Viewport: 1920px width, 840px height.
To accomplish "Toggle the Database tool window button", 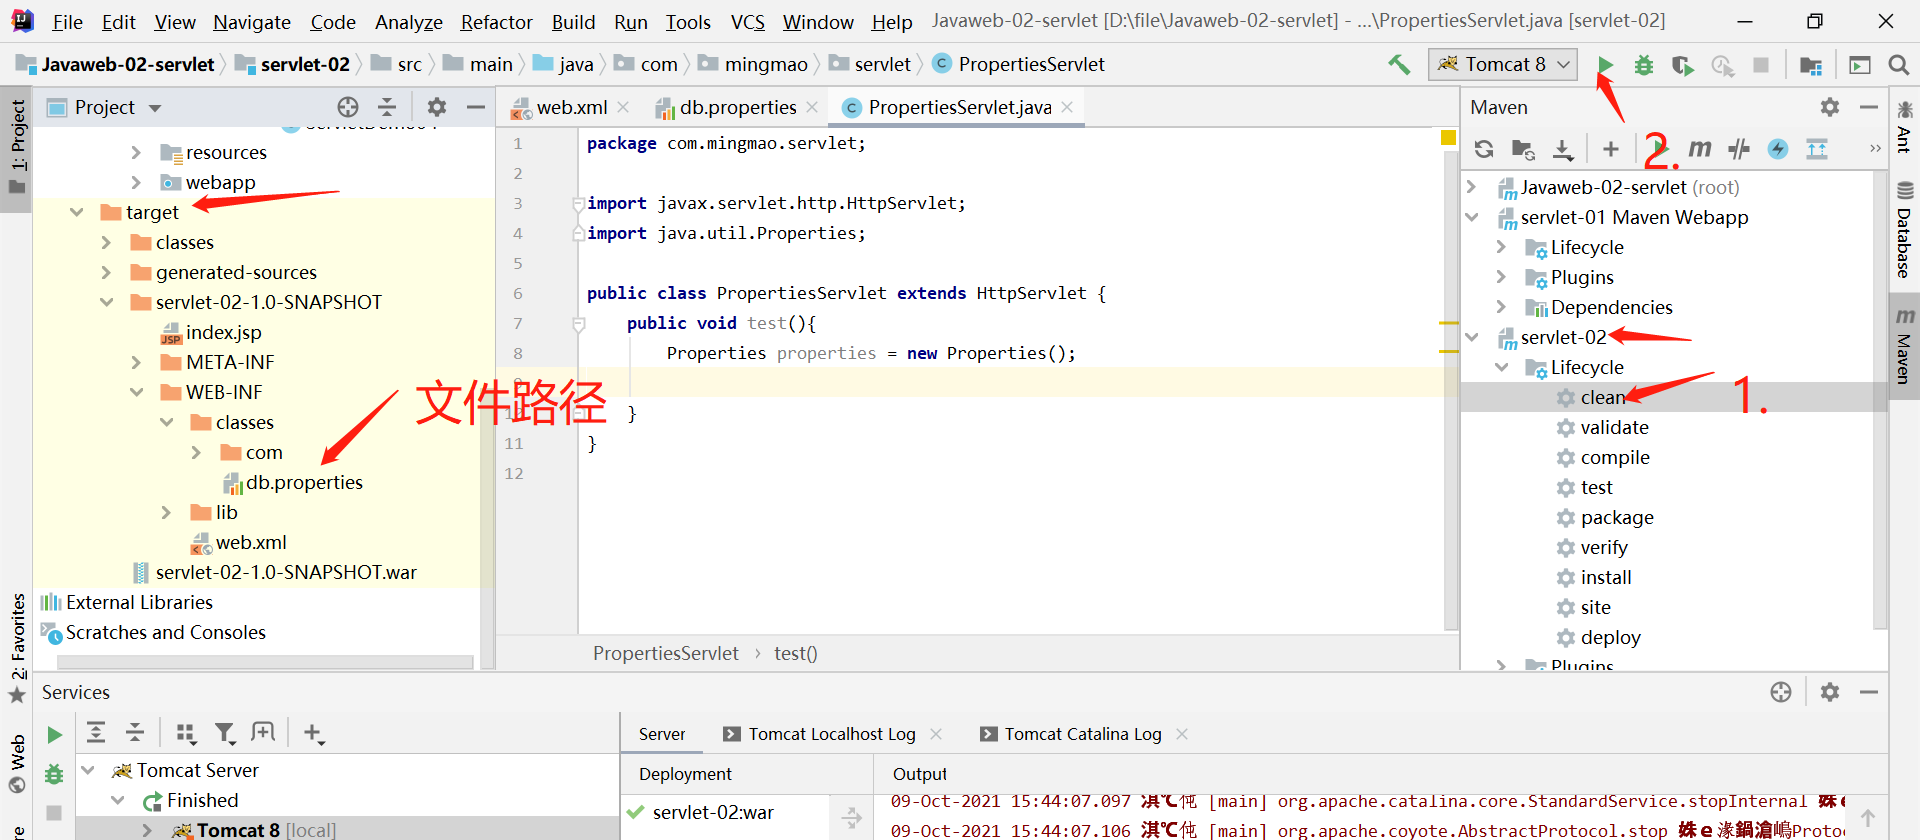I will coord(1904,231).
